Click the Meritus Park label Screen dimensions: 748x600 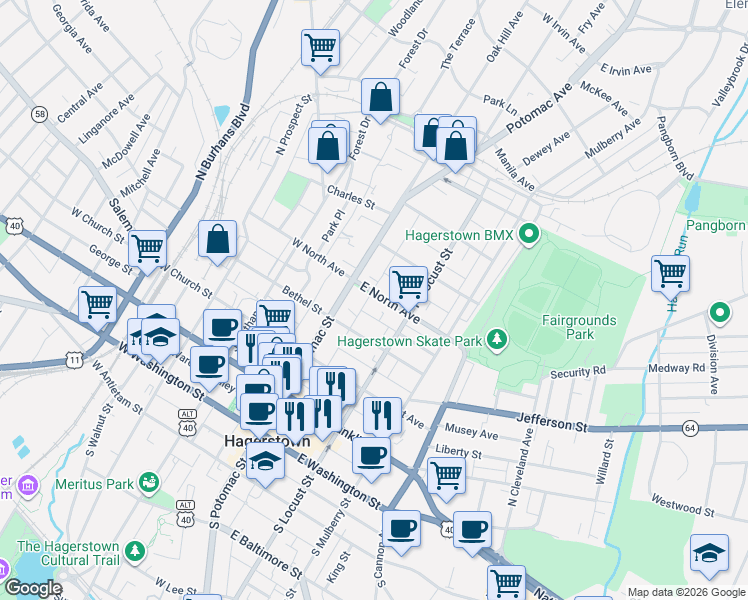click(94, 484)
